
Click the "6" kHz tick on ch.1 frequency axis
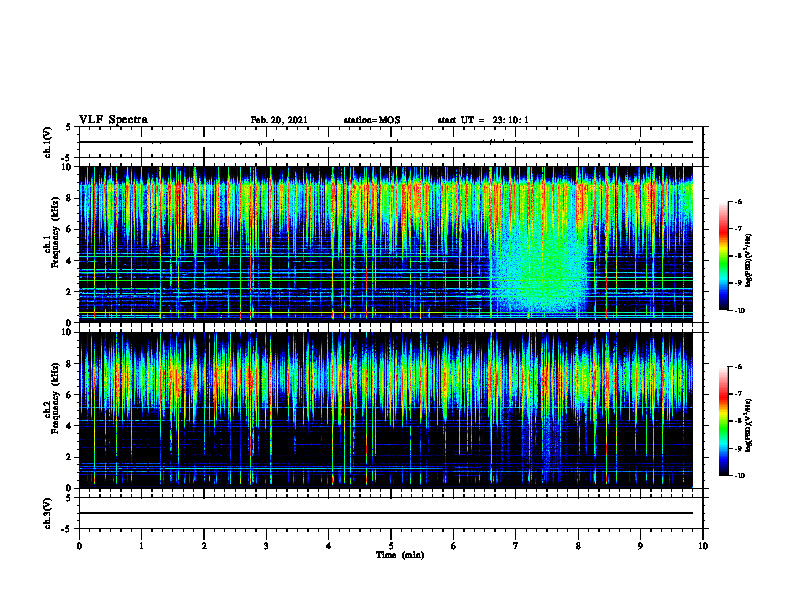click(70, 229)
